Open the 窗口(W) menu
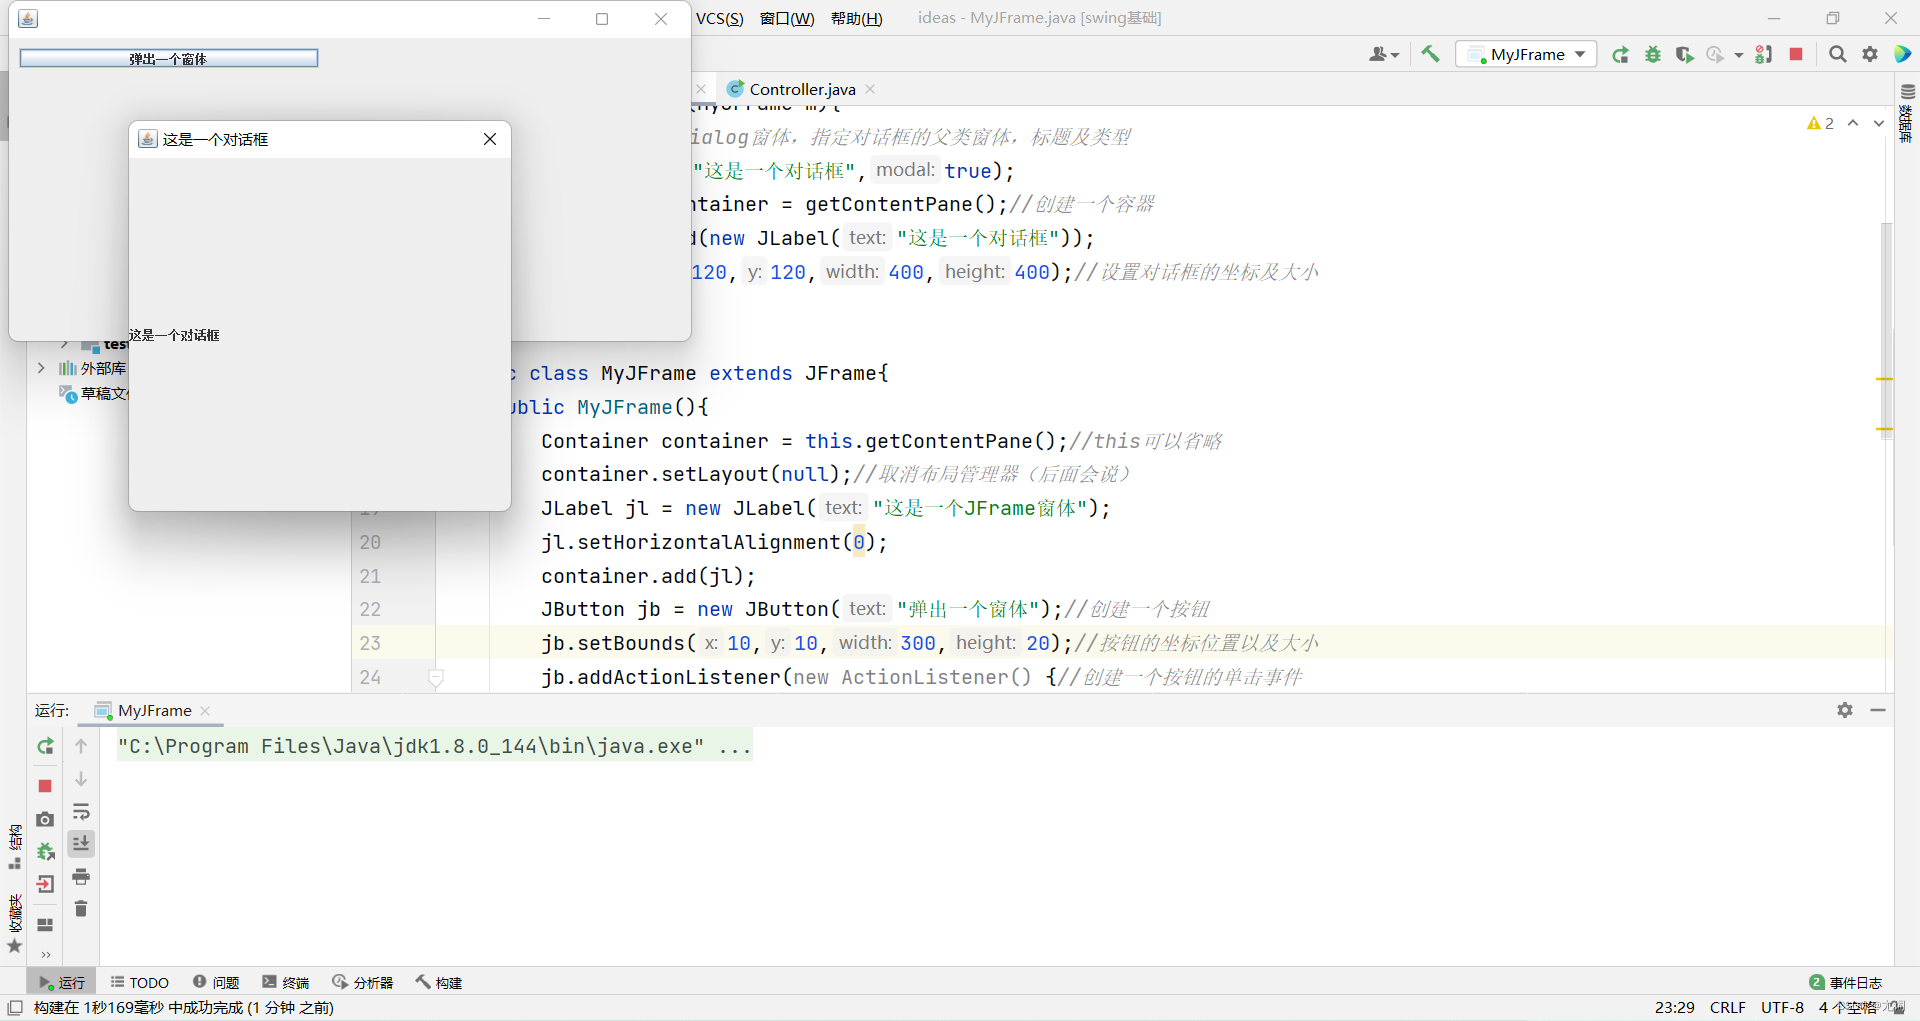Viewport: 1920px width, 1021px height. click(x=787, y=18)
